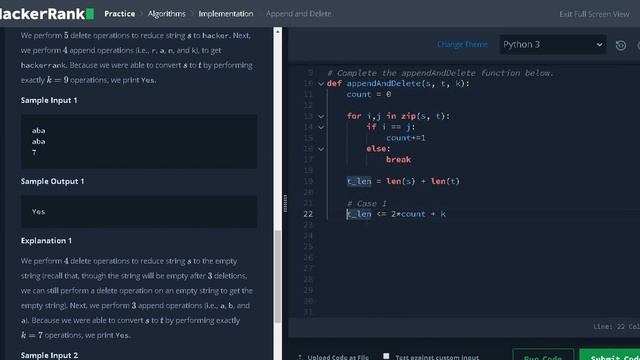Click the Sample Output 1 heading
The height and width of the screenshot is (360, 640).
[x=52, y=181]
